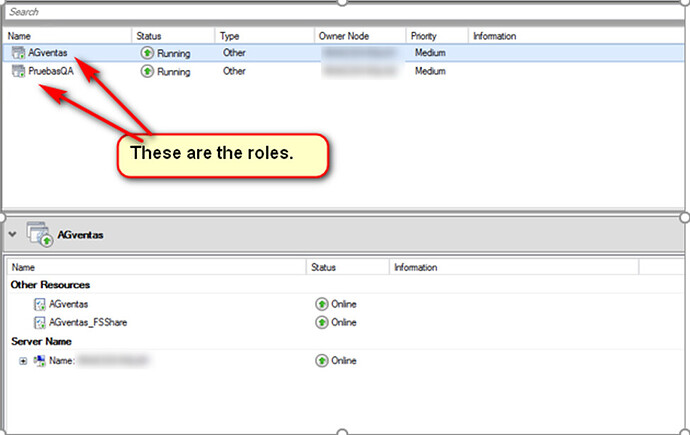Sort by Priority column header
The height and width of the screenshot is (435, 690).
click(423, 36)
